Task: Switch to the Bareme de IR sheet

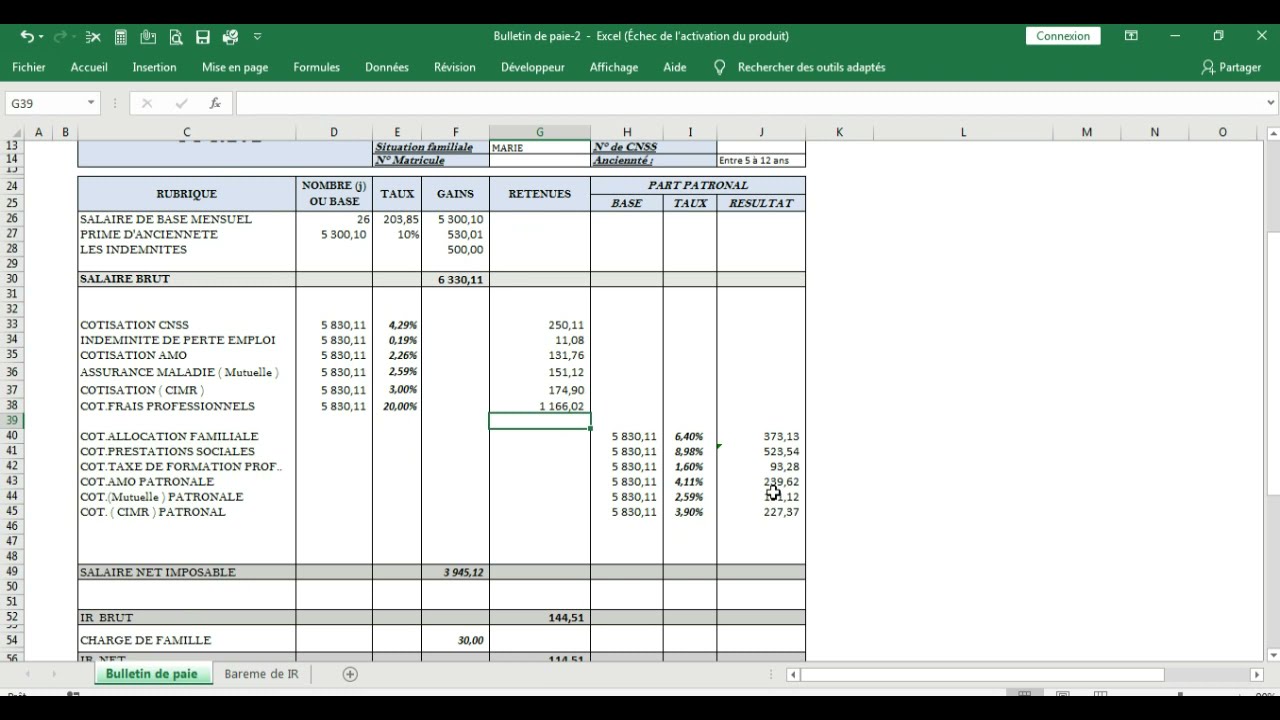Action: tap(261, 674)
